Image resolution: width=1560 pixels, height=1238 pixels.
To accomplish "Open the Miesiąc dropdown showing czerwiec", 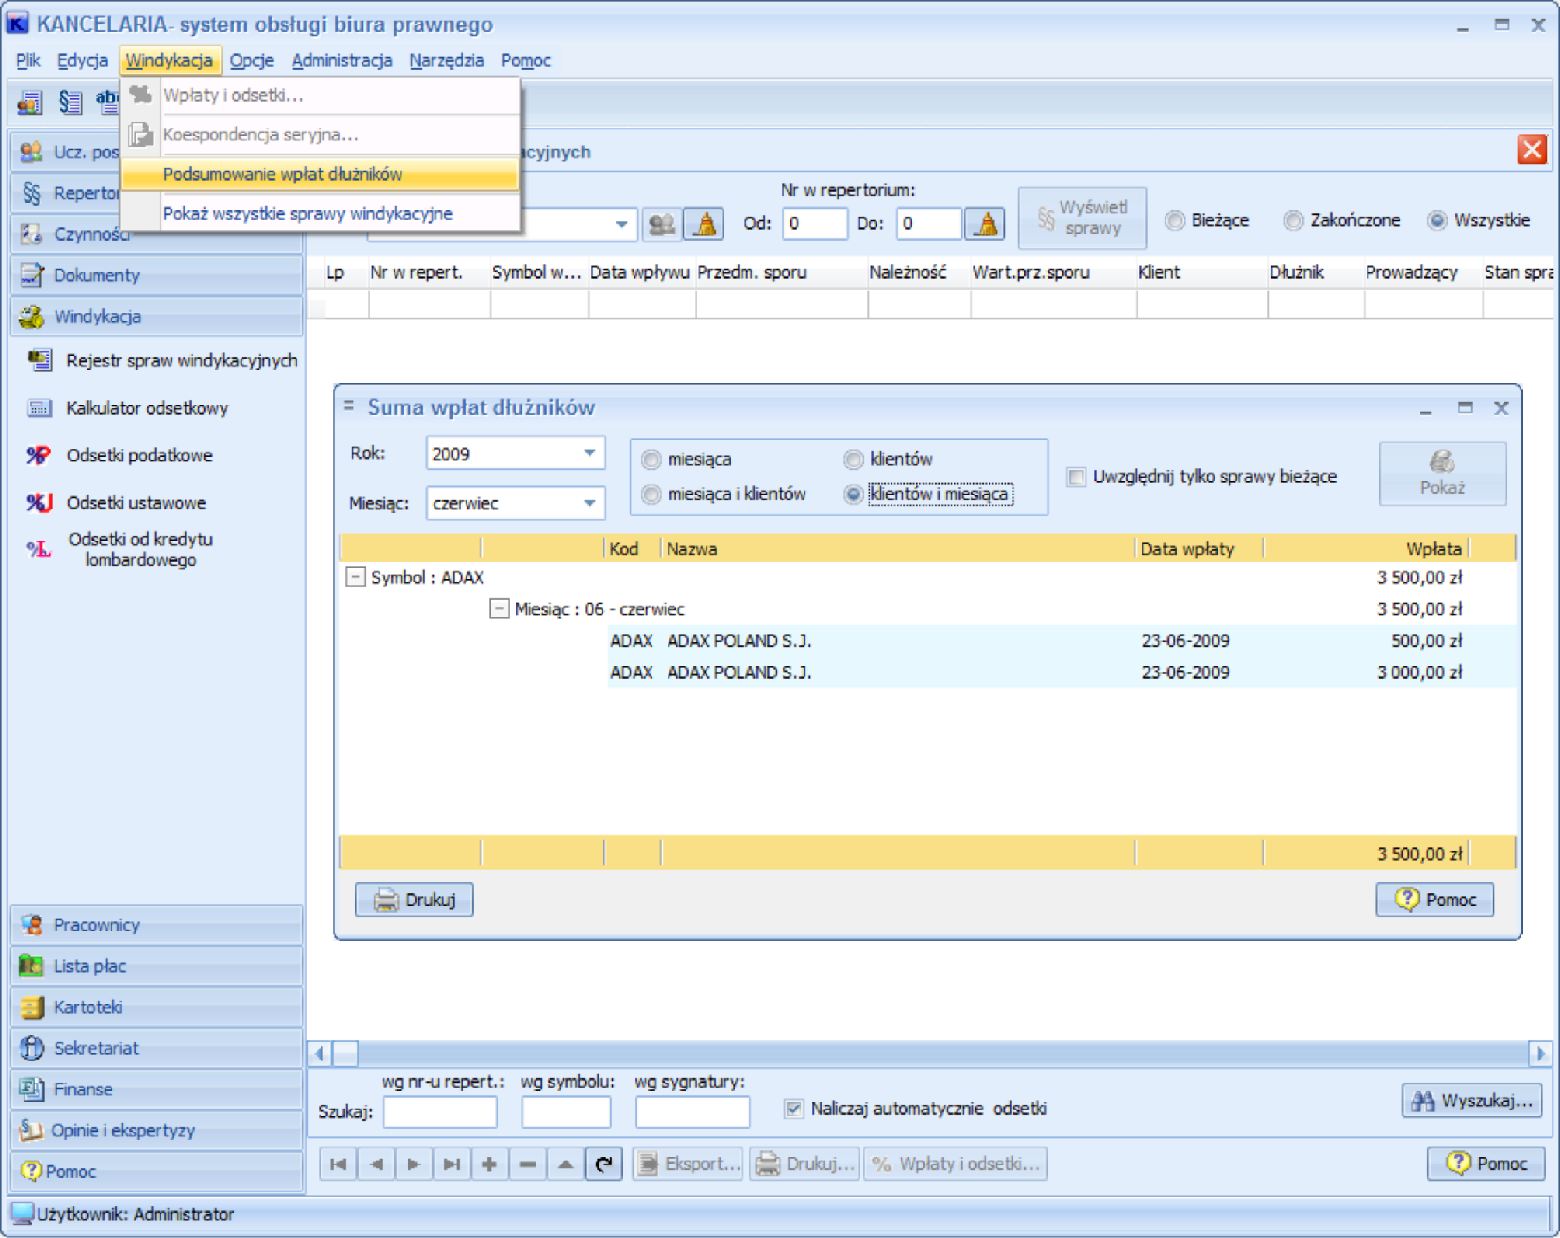I will (x=590, y=503).
